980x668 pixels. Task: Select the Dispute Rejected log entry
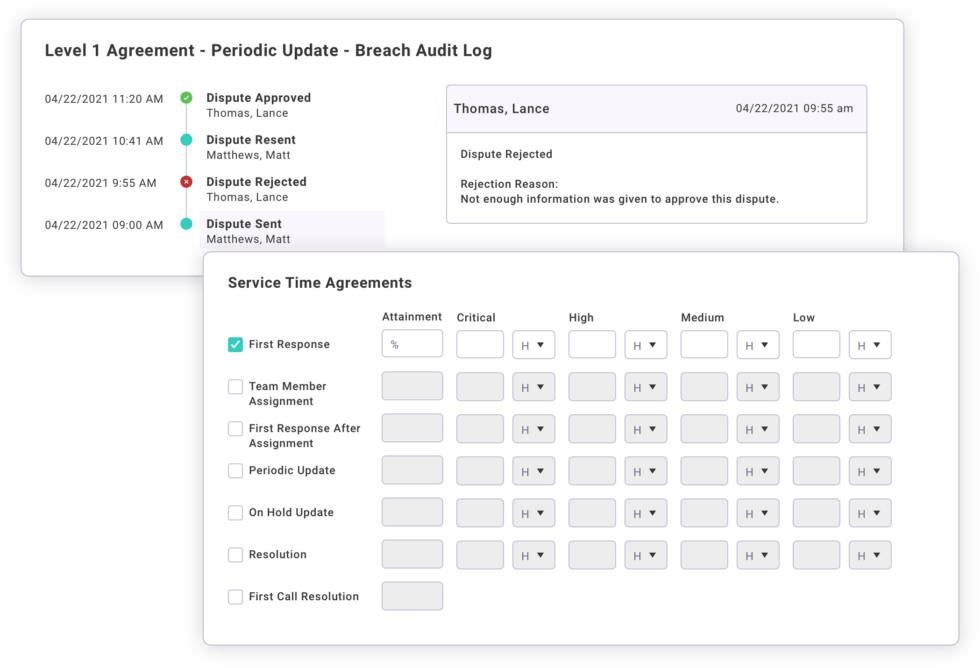point(257,189)
